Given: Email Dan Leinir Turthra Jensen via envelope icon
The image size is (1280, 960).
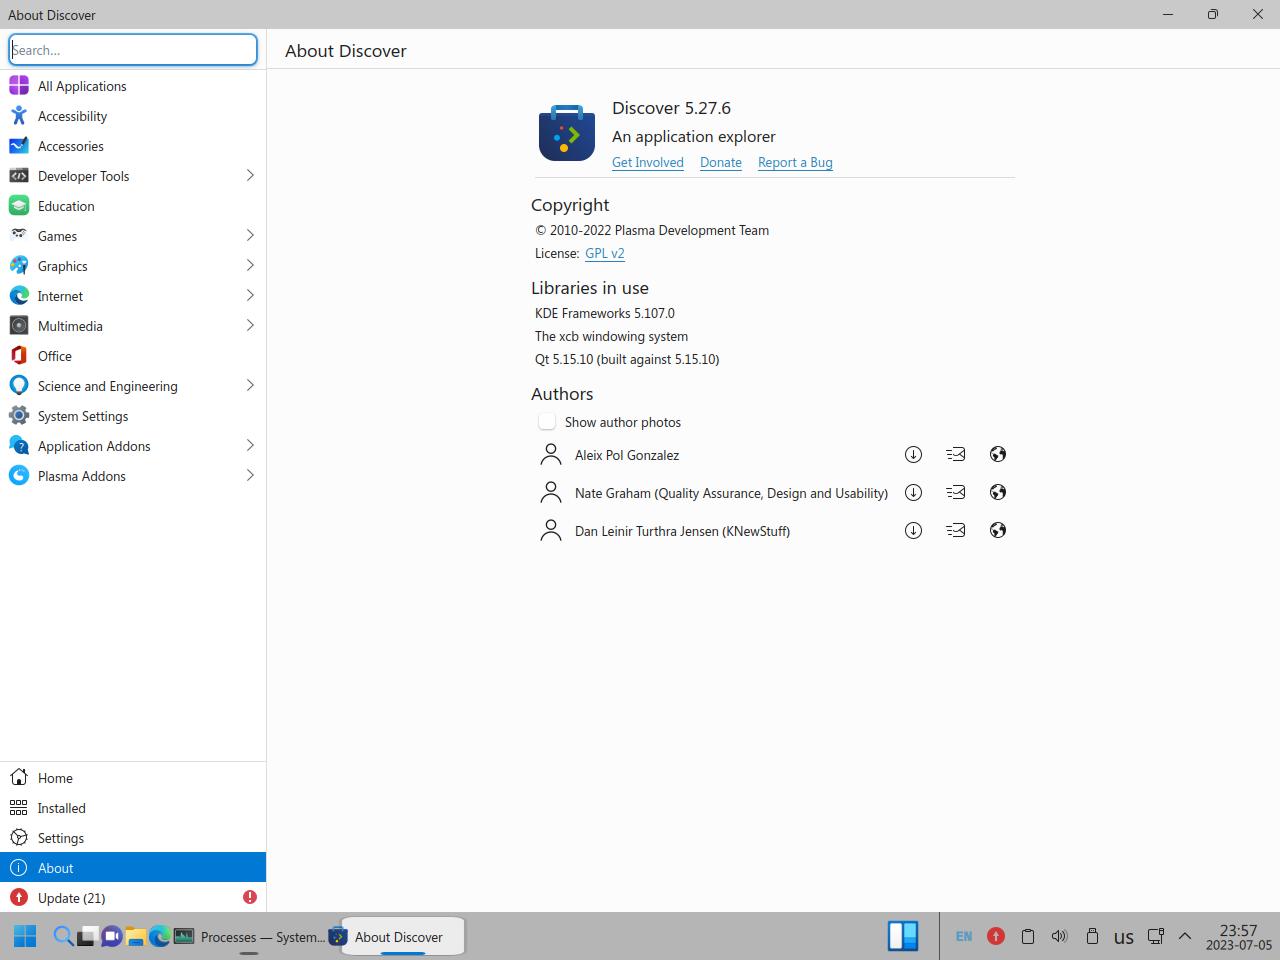Looking at the screenshot, I should (956, 531).
